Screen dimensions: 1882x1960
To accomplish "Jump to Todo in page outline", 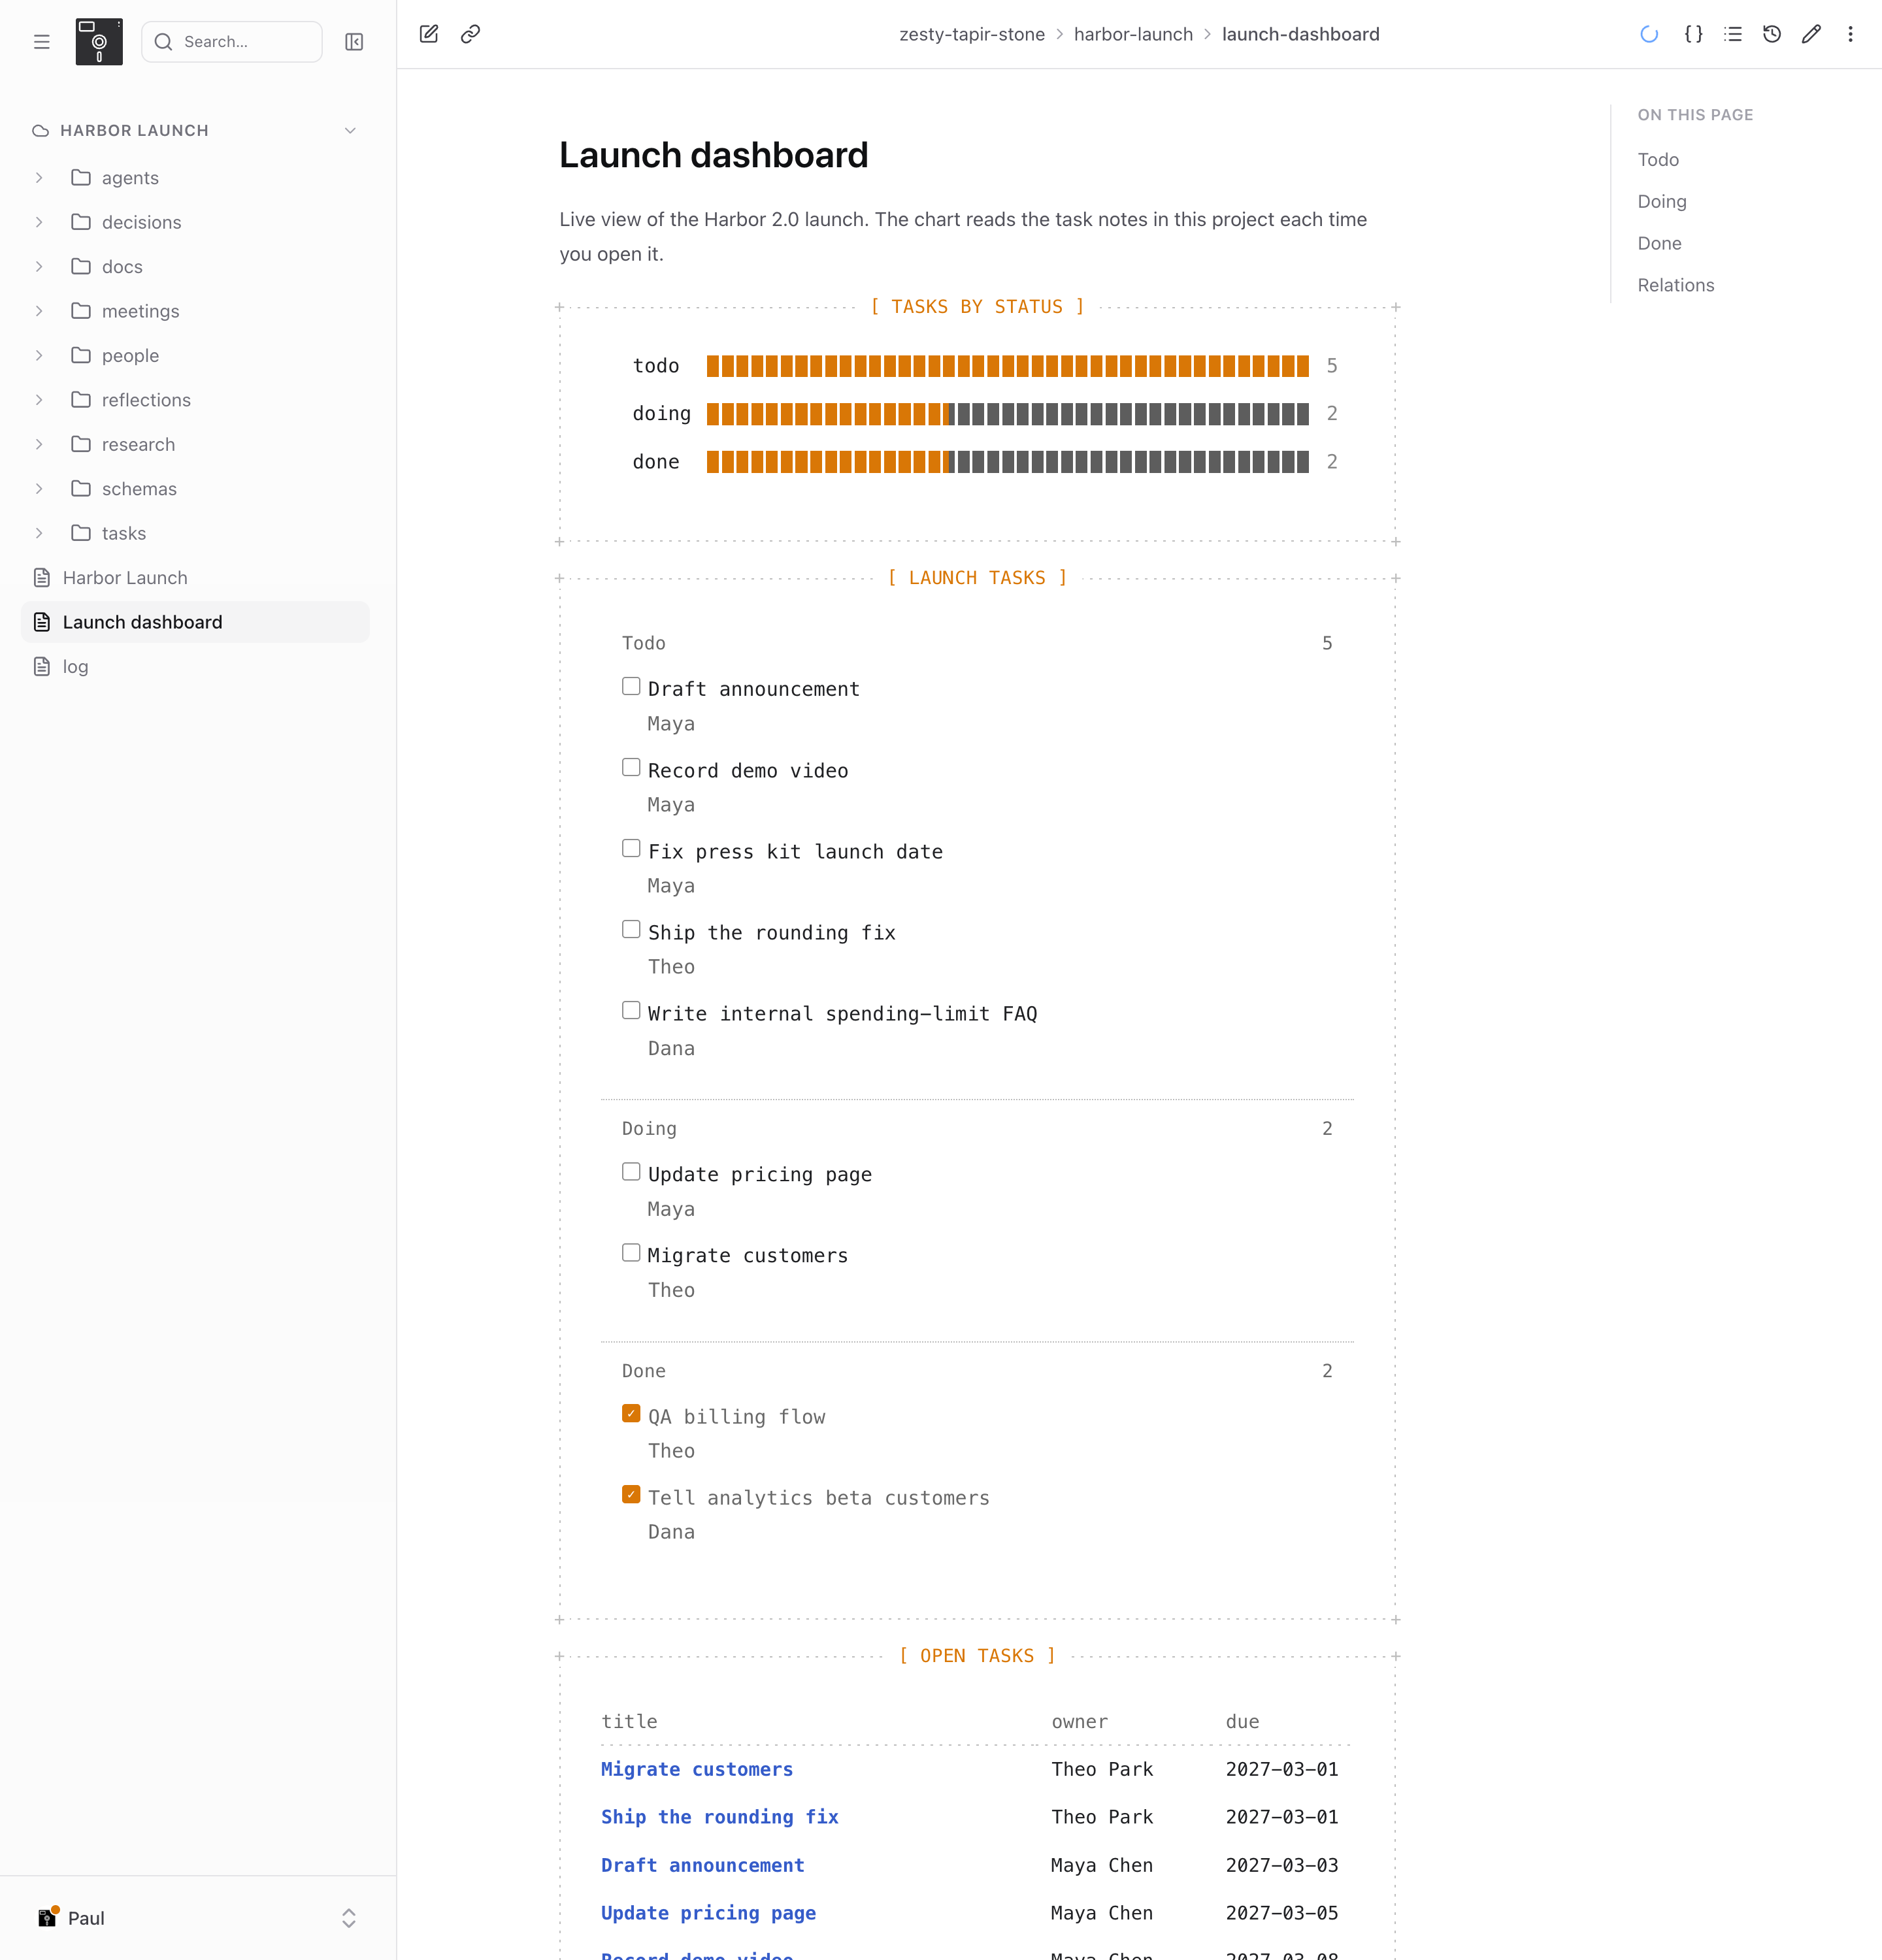I will pyautogui.click(x=1658, y=160).
